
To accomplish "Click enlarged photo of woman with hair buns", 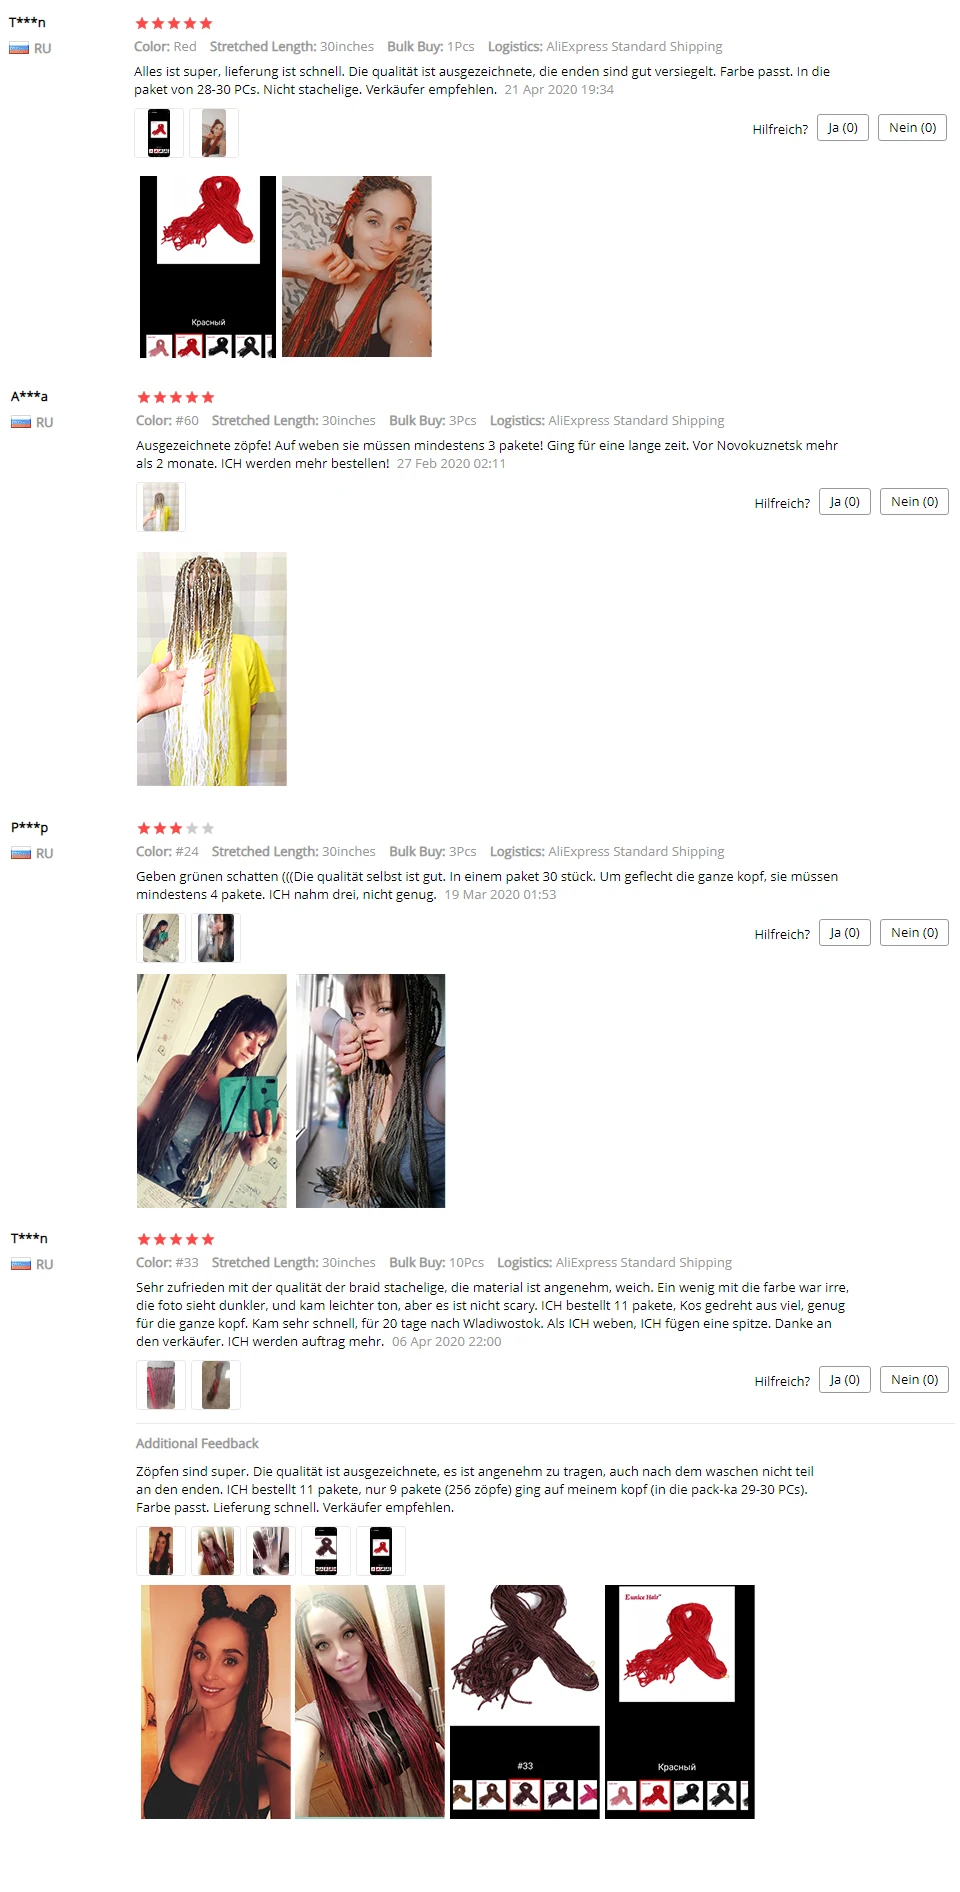I will (216, 1702).
